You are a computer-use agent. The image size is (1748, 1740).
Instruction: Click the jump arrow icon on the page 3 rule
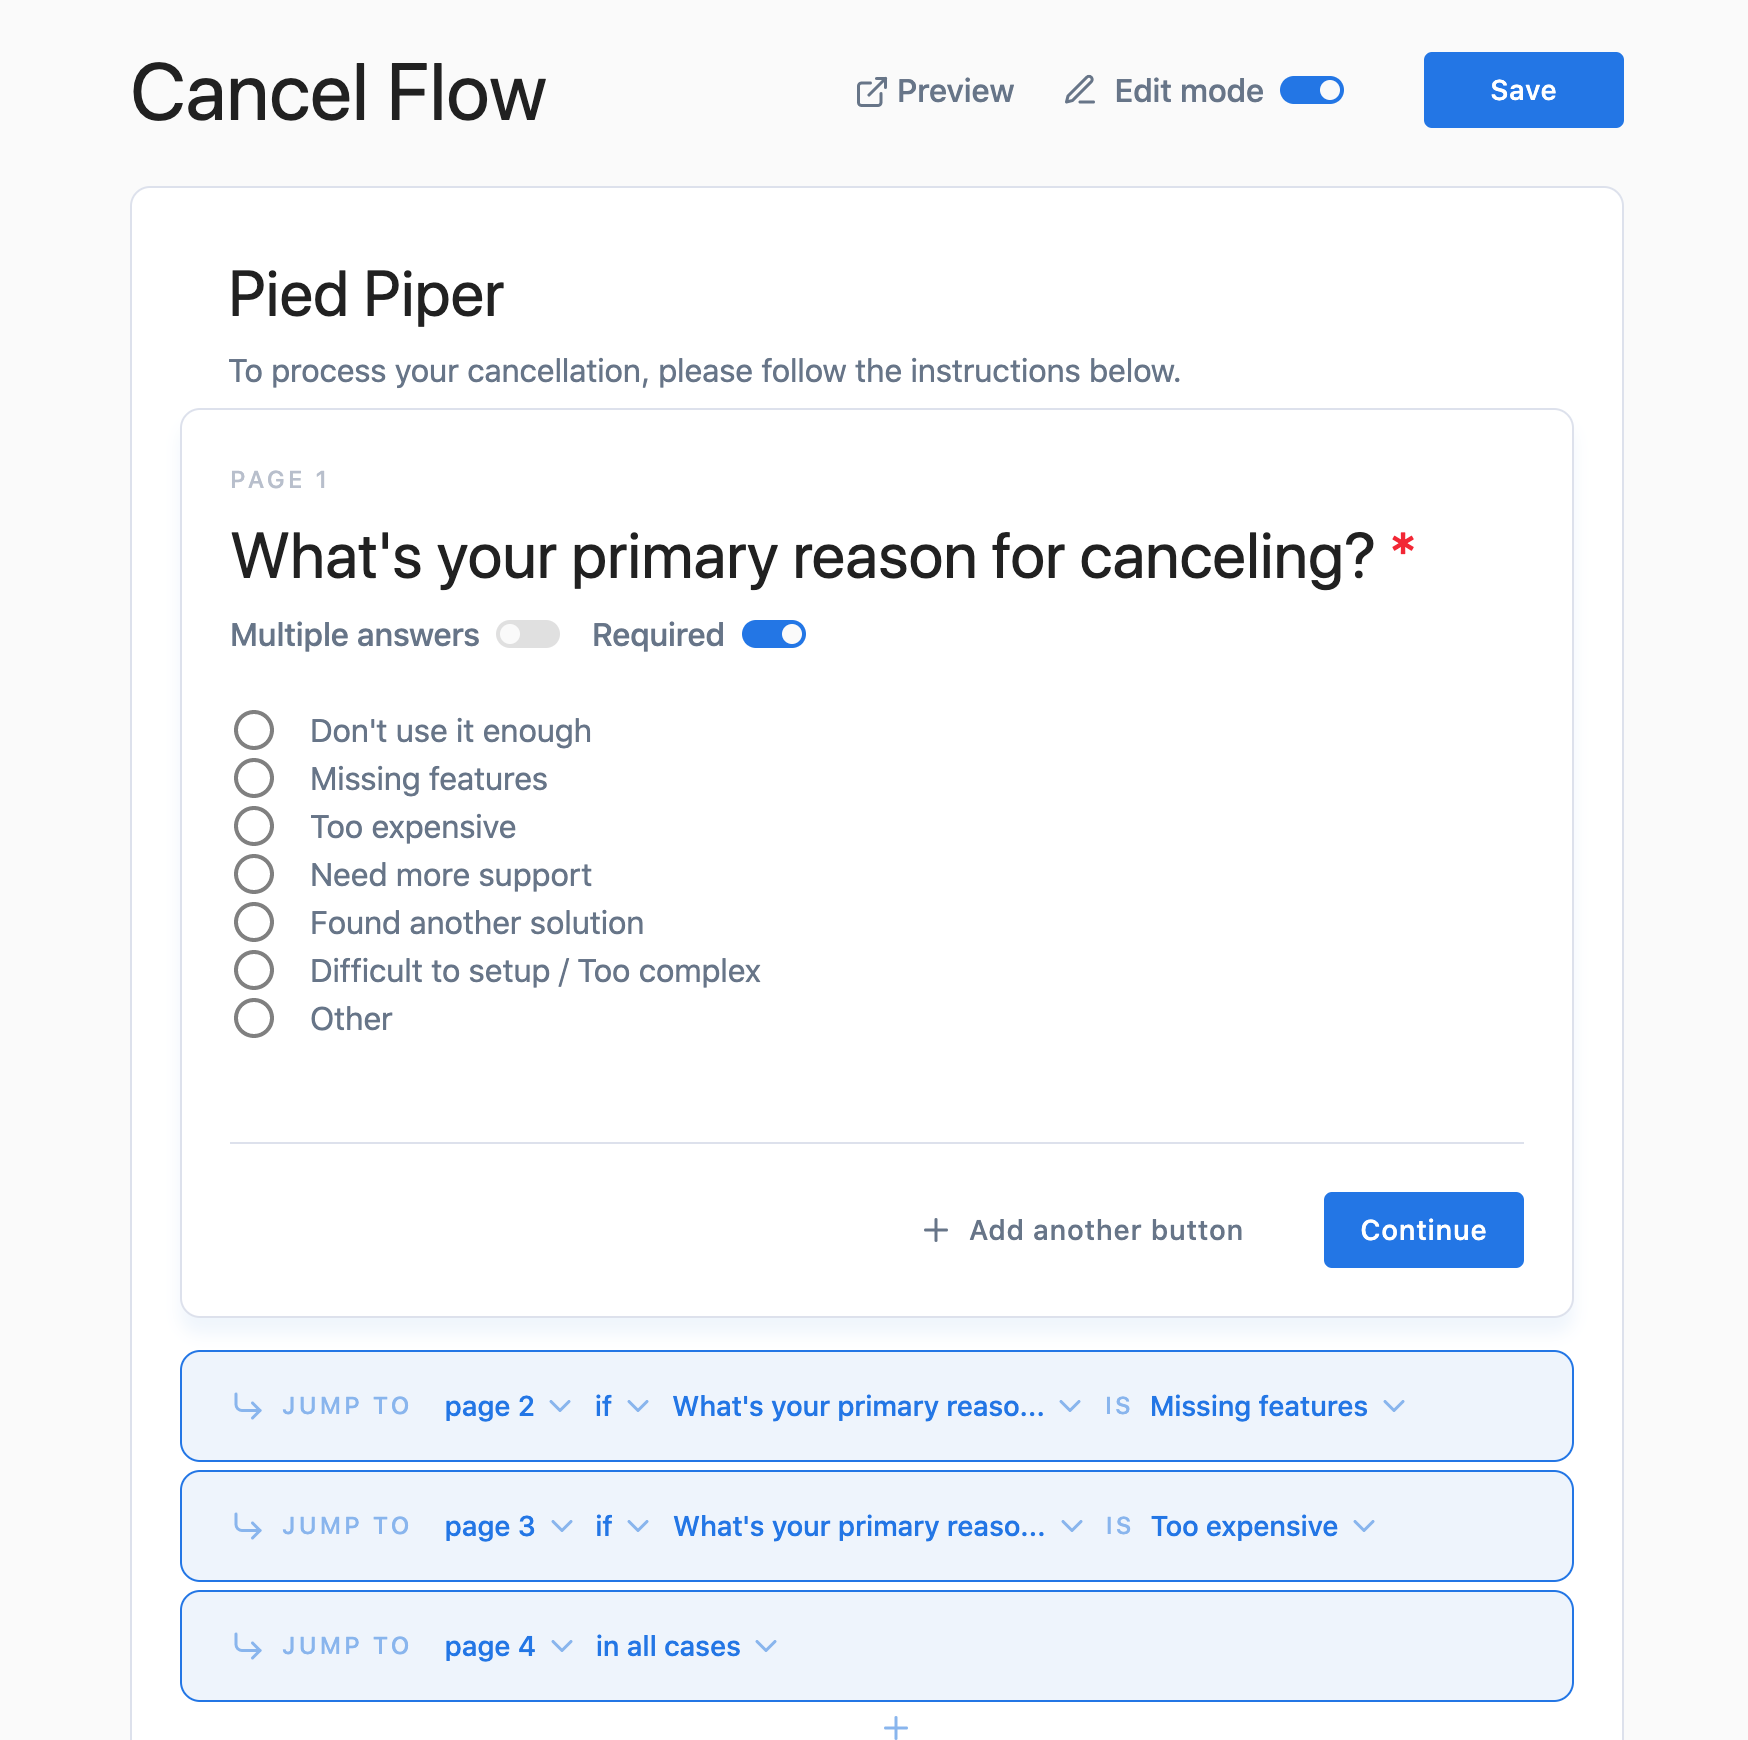click(x=247, y=1526)
